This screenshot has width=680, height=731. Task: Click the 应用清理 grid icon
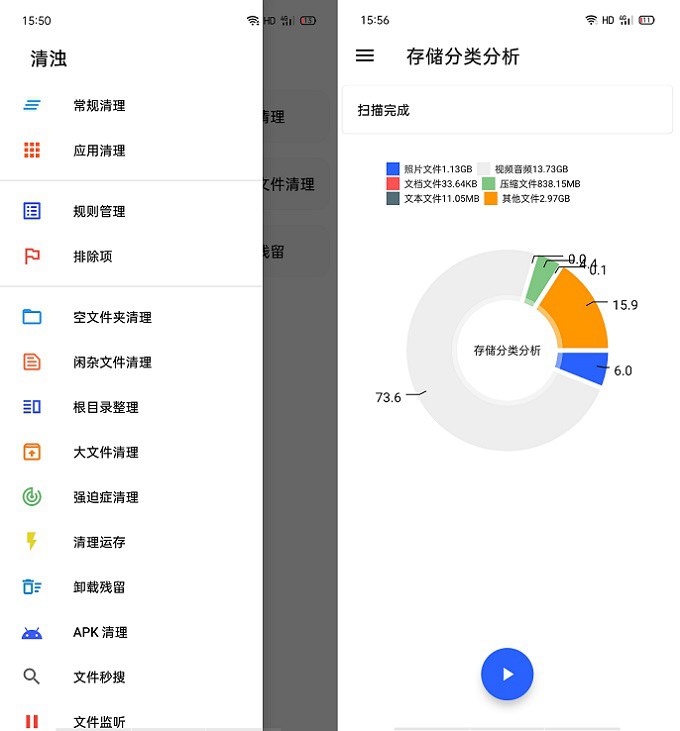(32, 150)
